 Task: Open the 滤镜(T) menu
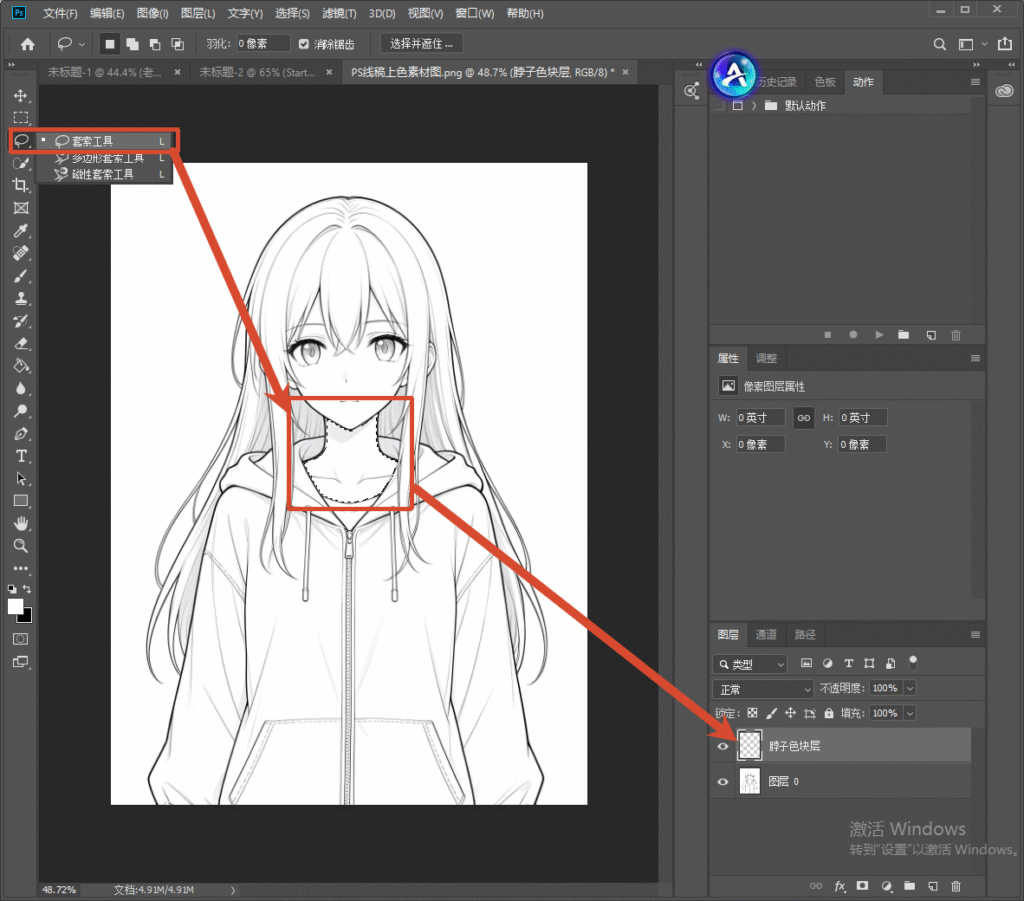coord(339,13)
